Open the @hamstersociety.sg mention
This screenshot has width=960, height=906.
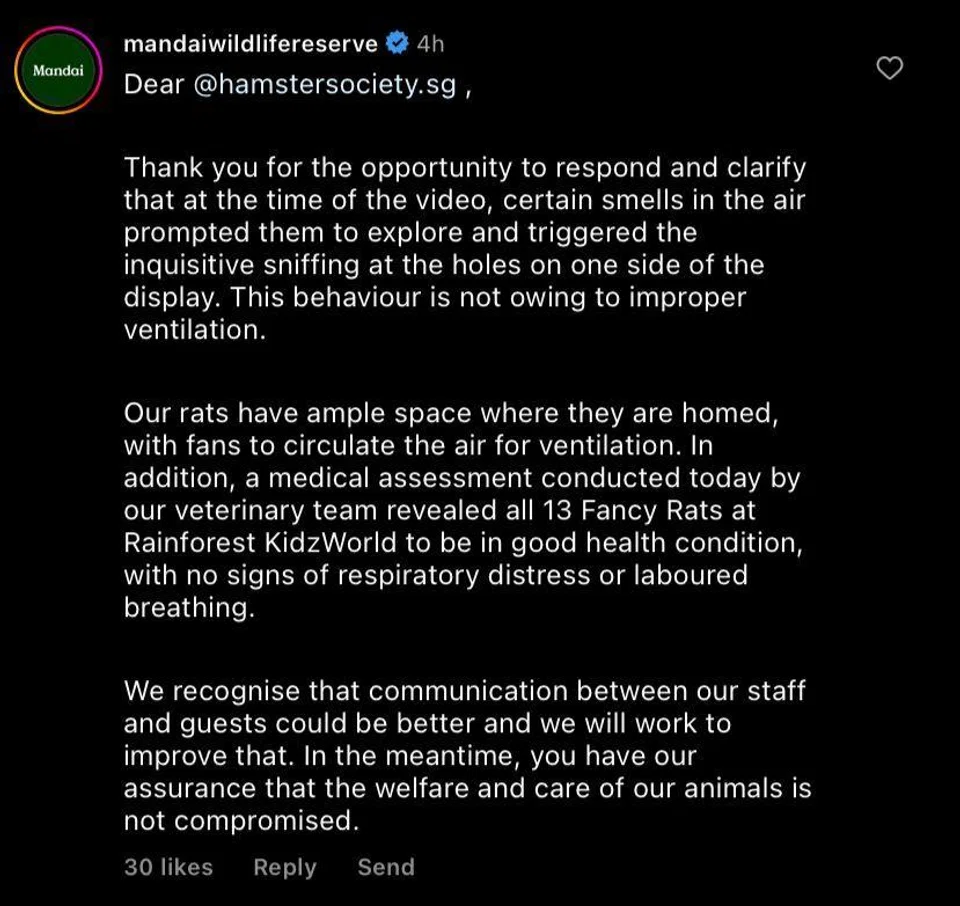click(324, 85)
